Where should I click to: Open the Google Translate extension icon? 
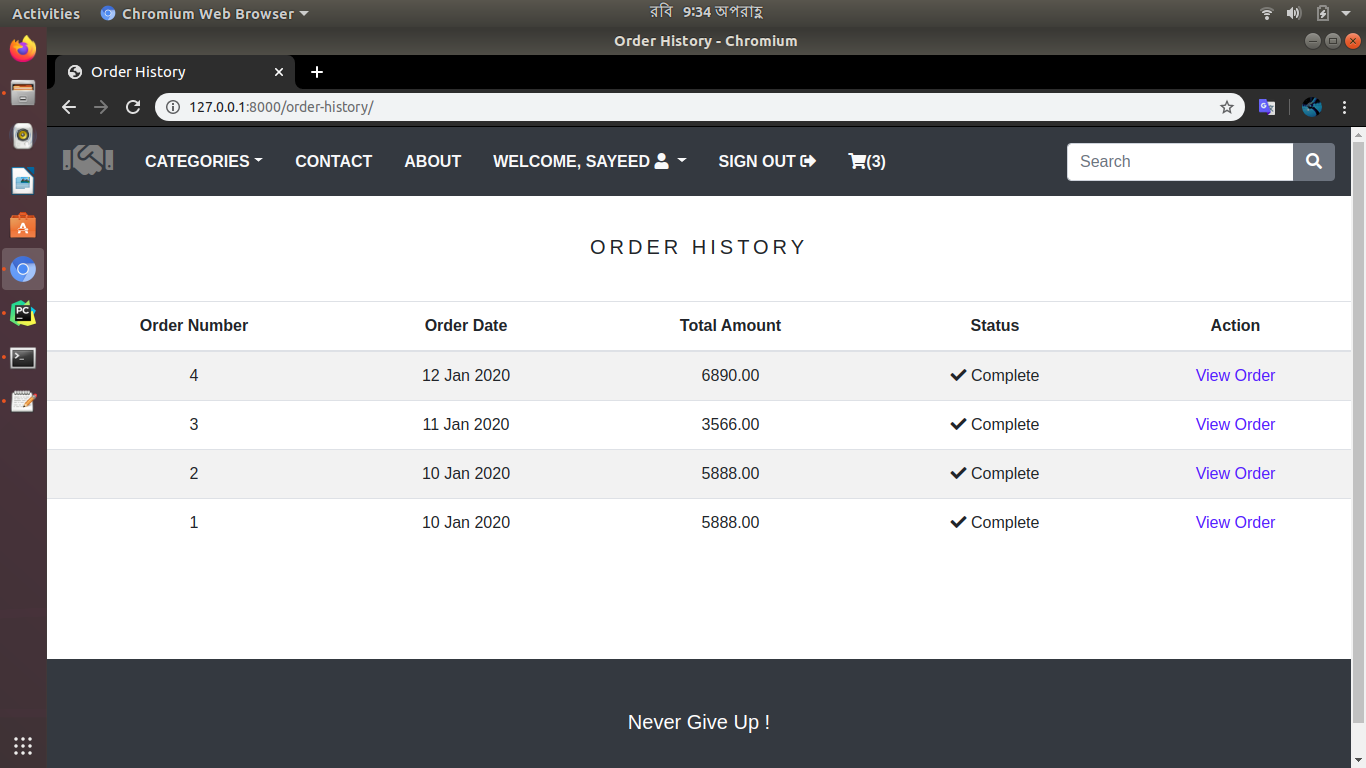pyautogui.click(x=1267, y=107)
